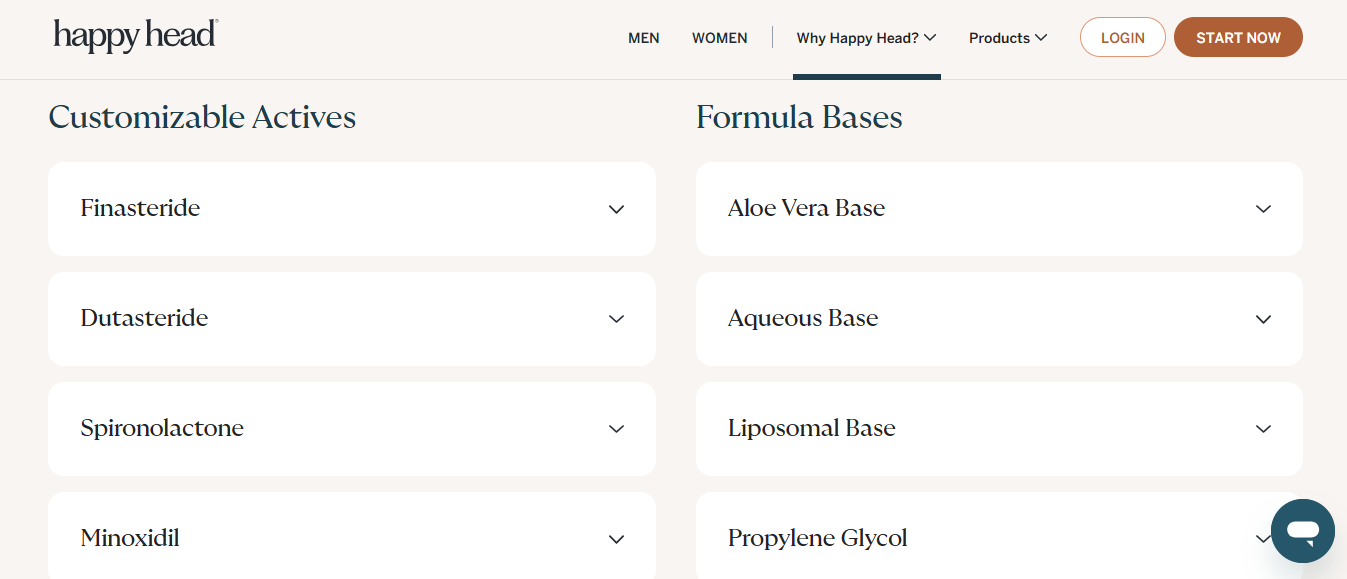This screenshot has width=1347, height=579.
Task: Click the Minoxidil chevron arrow
Action: click(x=616, y=539)
